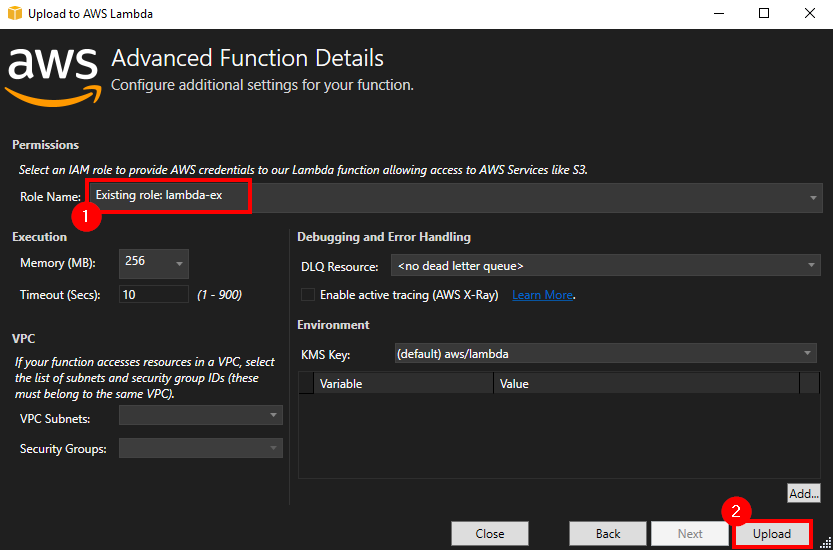Open the VPC Subnets dropdown
The height and width of the screenshot is (550, 833).
tap(201, 415)
